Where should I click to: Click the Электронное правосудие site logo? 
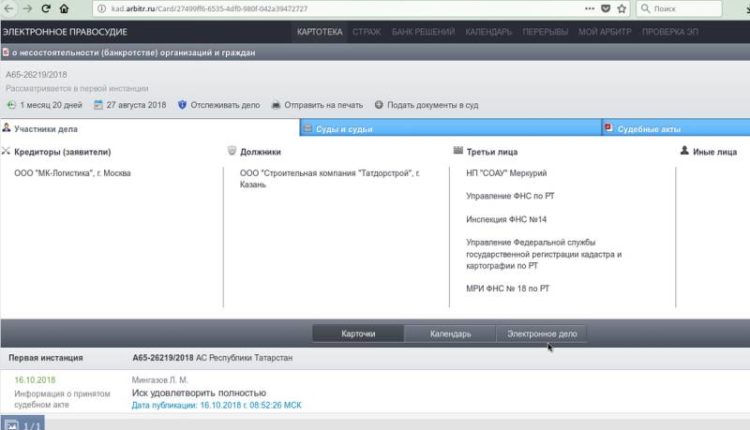pyautogui.click(x=65, y=32)
